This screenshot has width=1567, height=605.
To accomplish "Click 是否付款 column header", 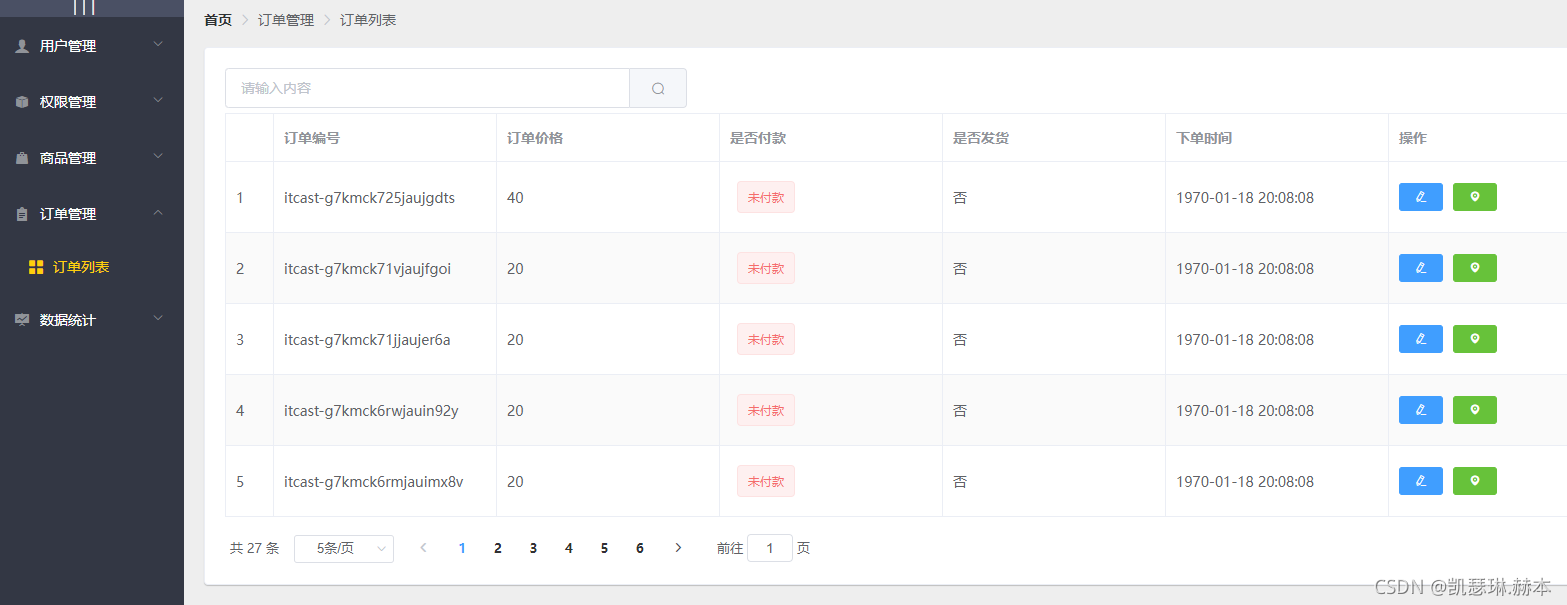I will pos(758,138).
